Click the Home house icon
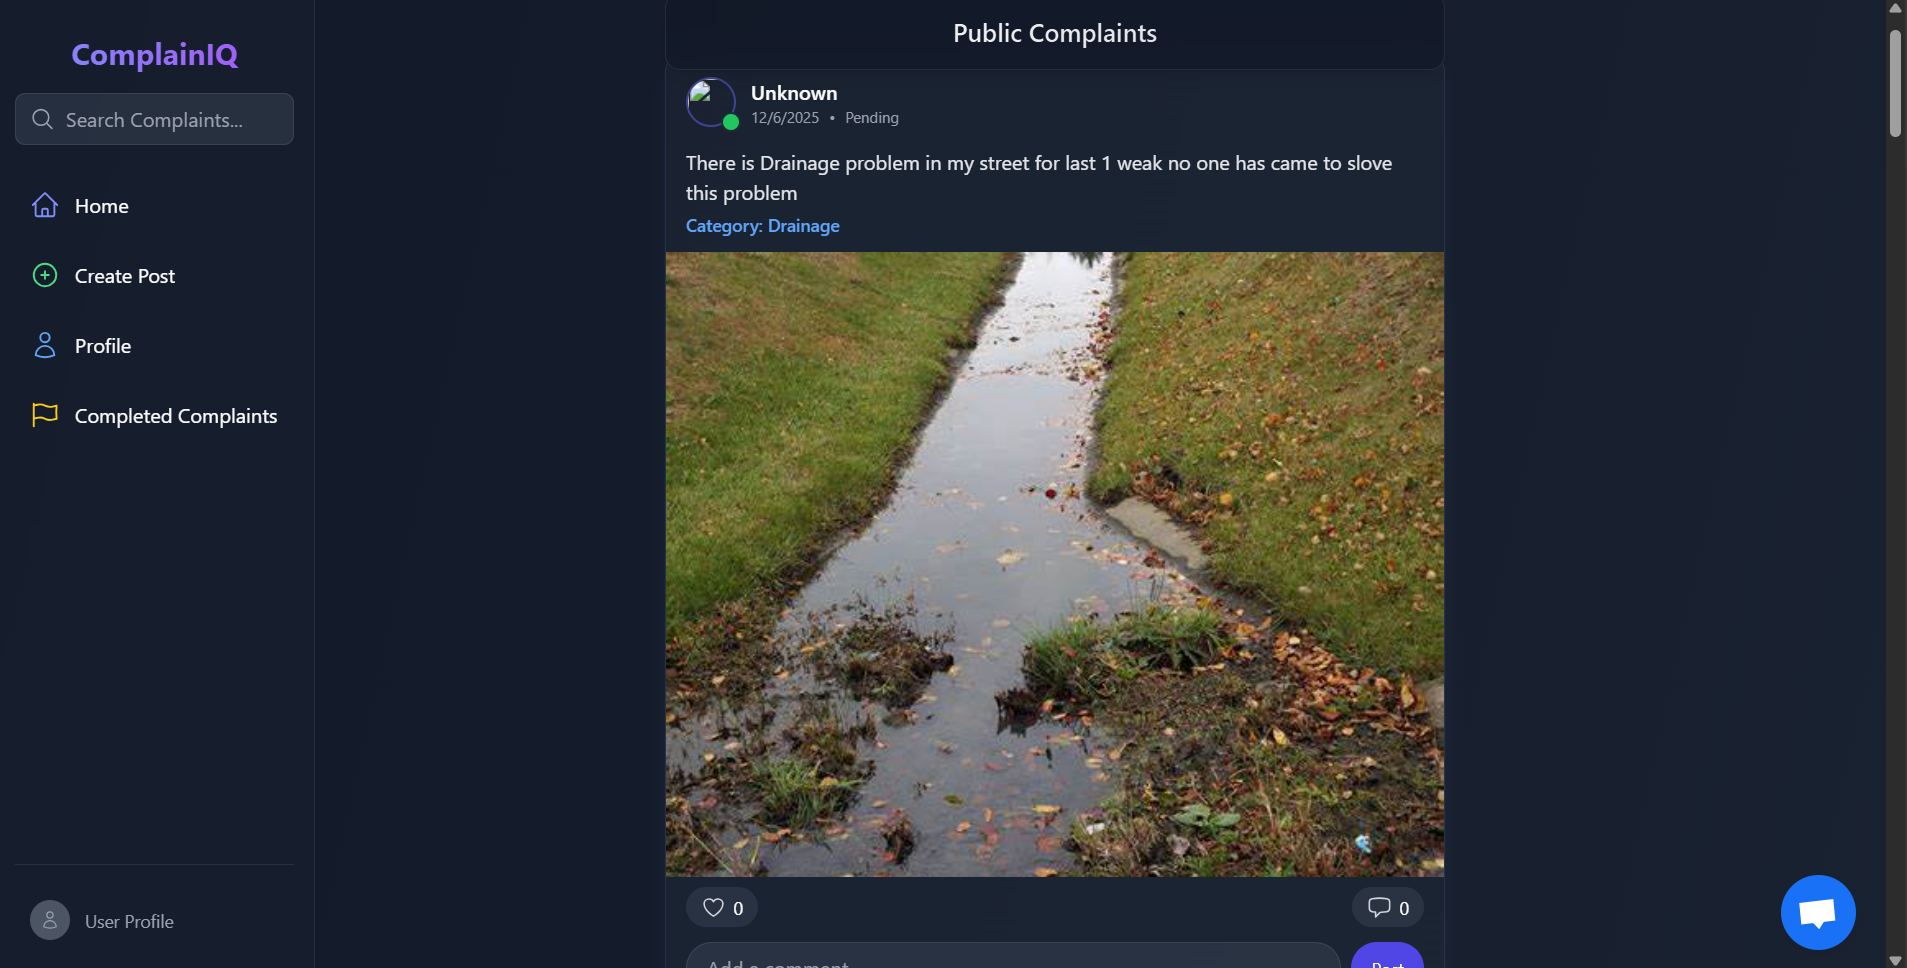Viewport: 1907px width, 968px height. click(x=45, y=205)
